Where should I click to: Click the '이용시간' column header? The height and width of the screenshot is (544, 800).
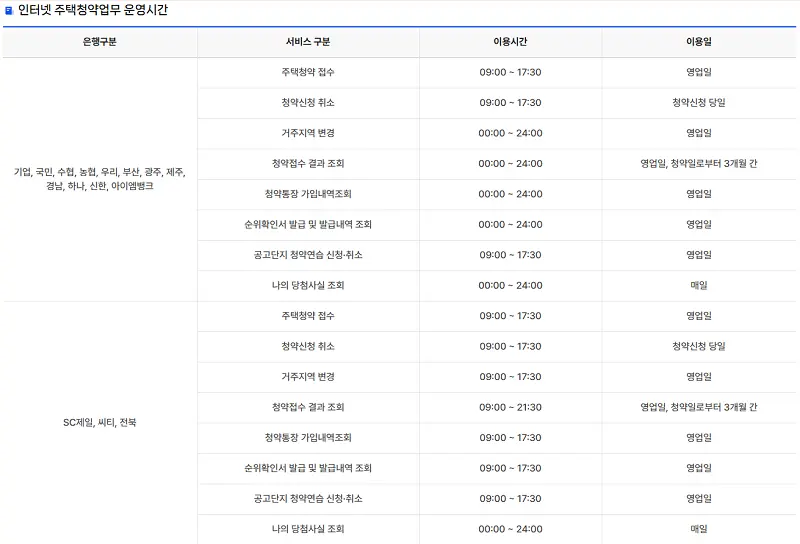(x=510, y=42)
